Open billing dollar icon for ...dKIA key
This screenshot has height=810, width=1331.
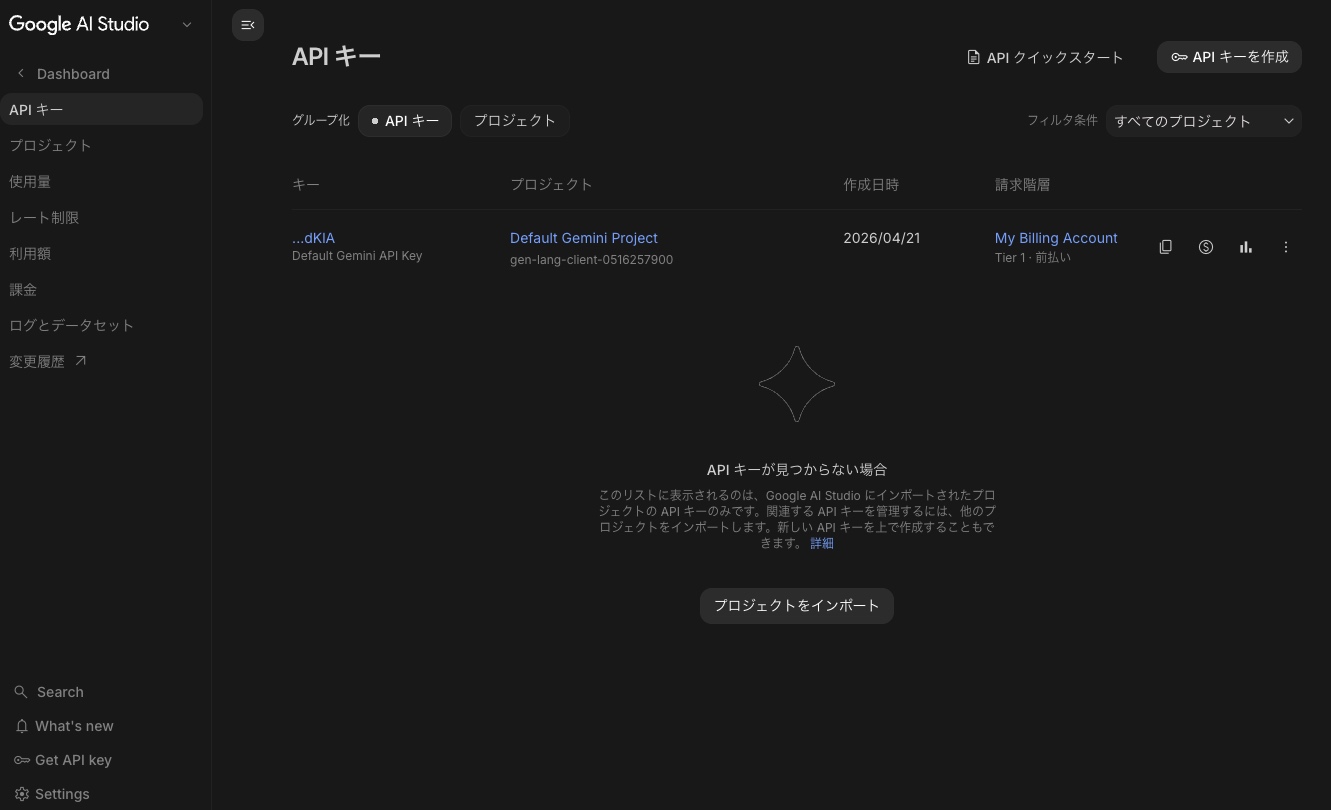click(1206, 247)
